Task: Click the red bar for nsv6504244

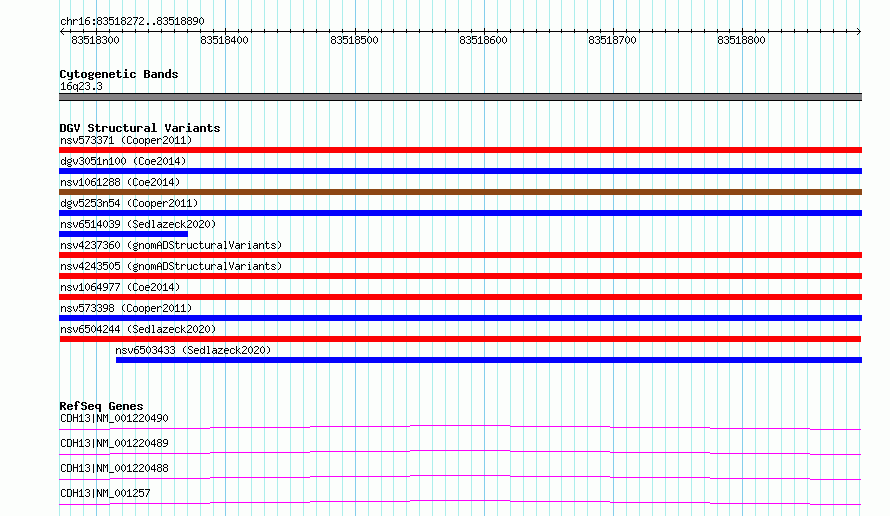Action: click(x=460, y=339)
